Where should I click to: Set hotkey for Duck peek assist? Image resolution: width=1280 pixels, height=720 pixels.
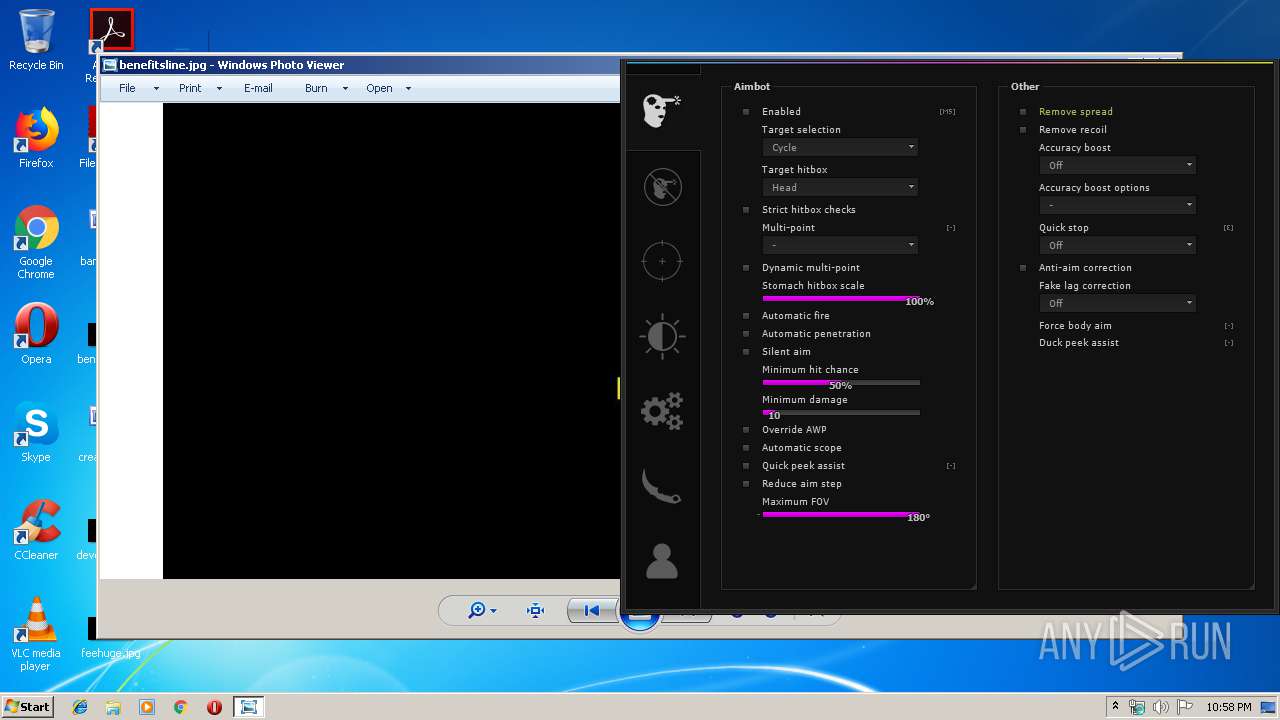(1229, 343)
